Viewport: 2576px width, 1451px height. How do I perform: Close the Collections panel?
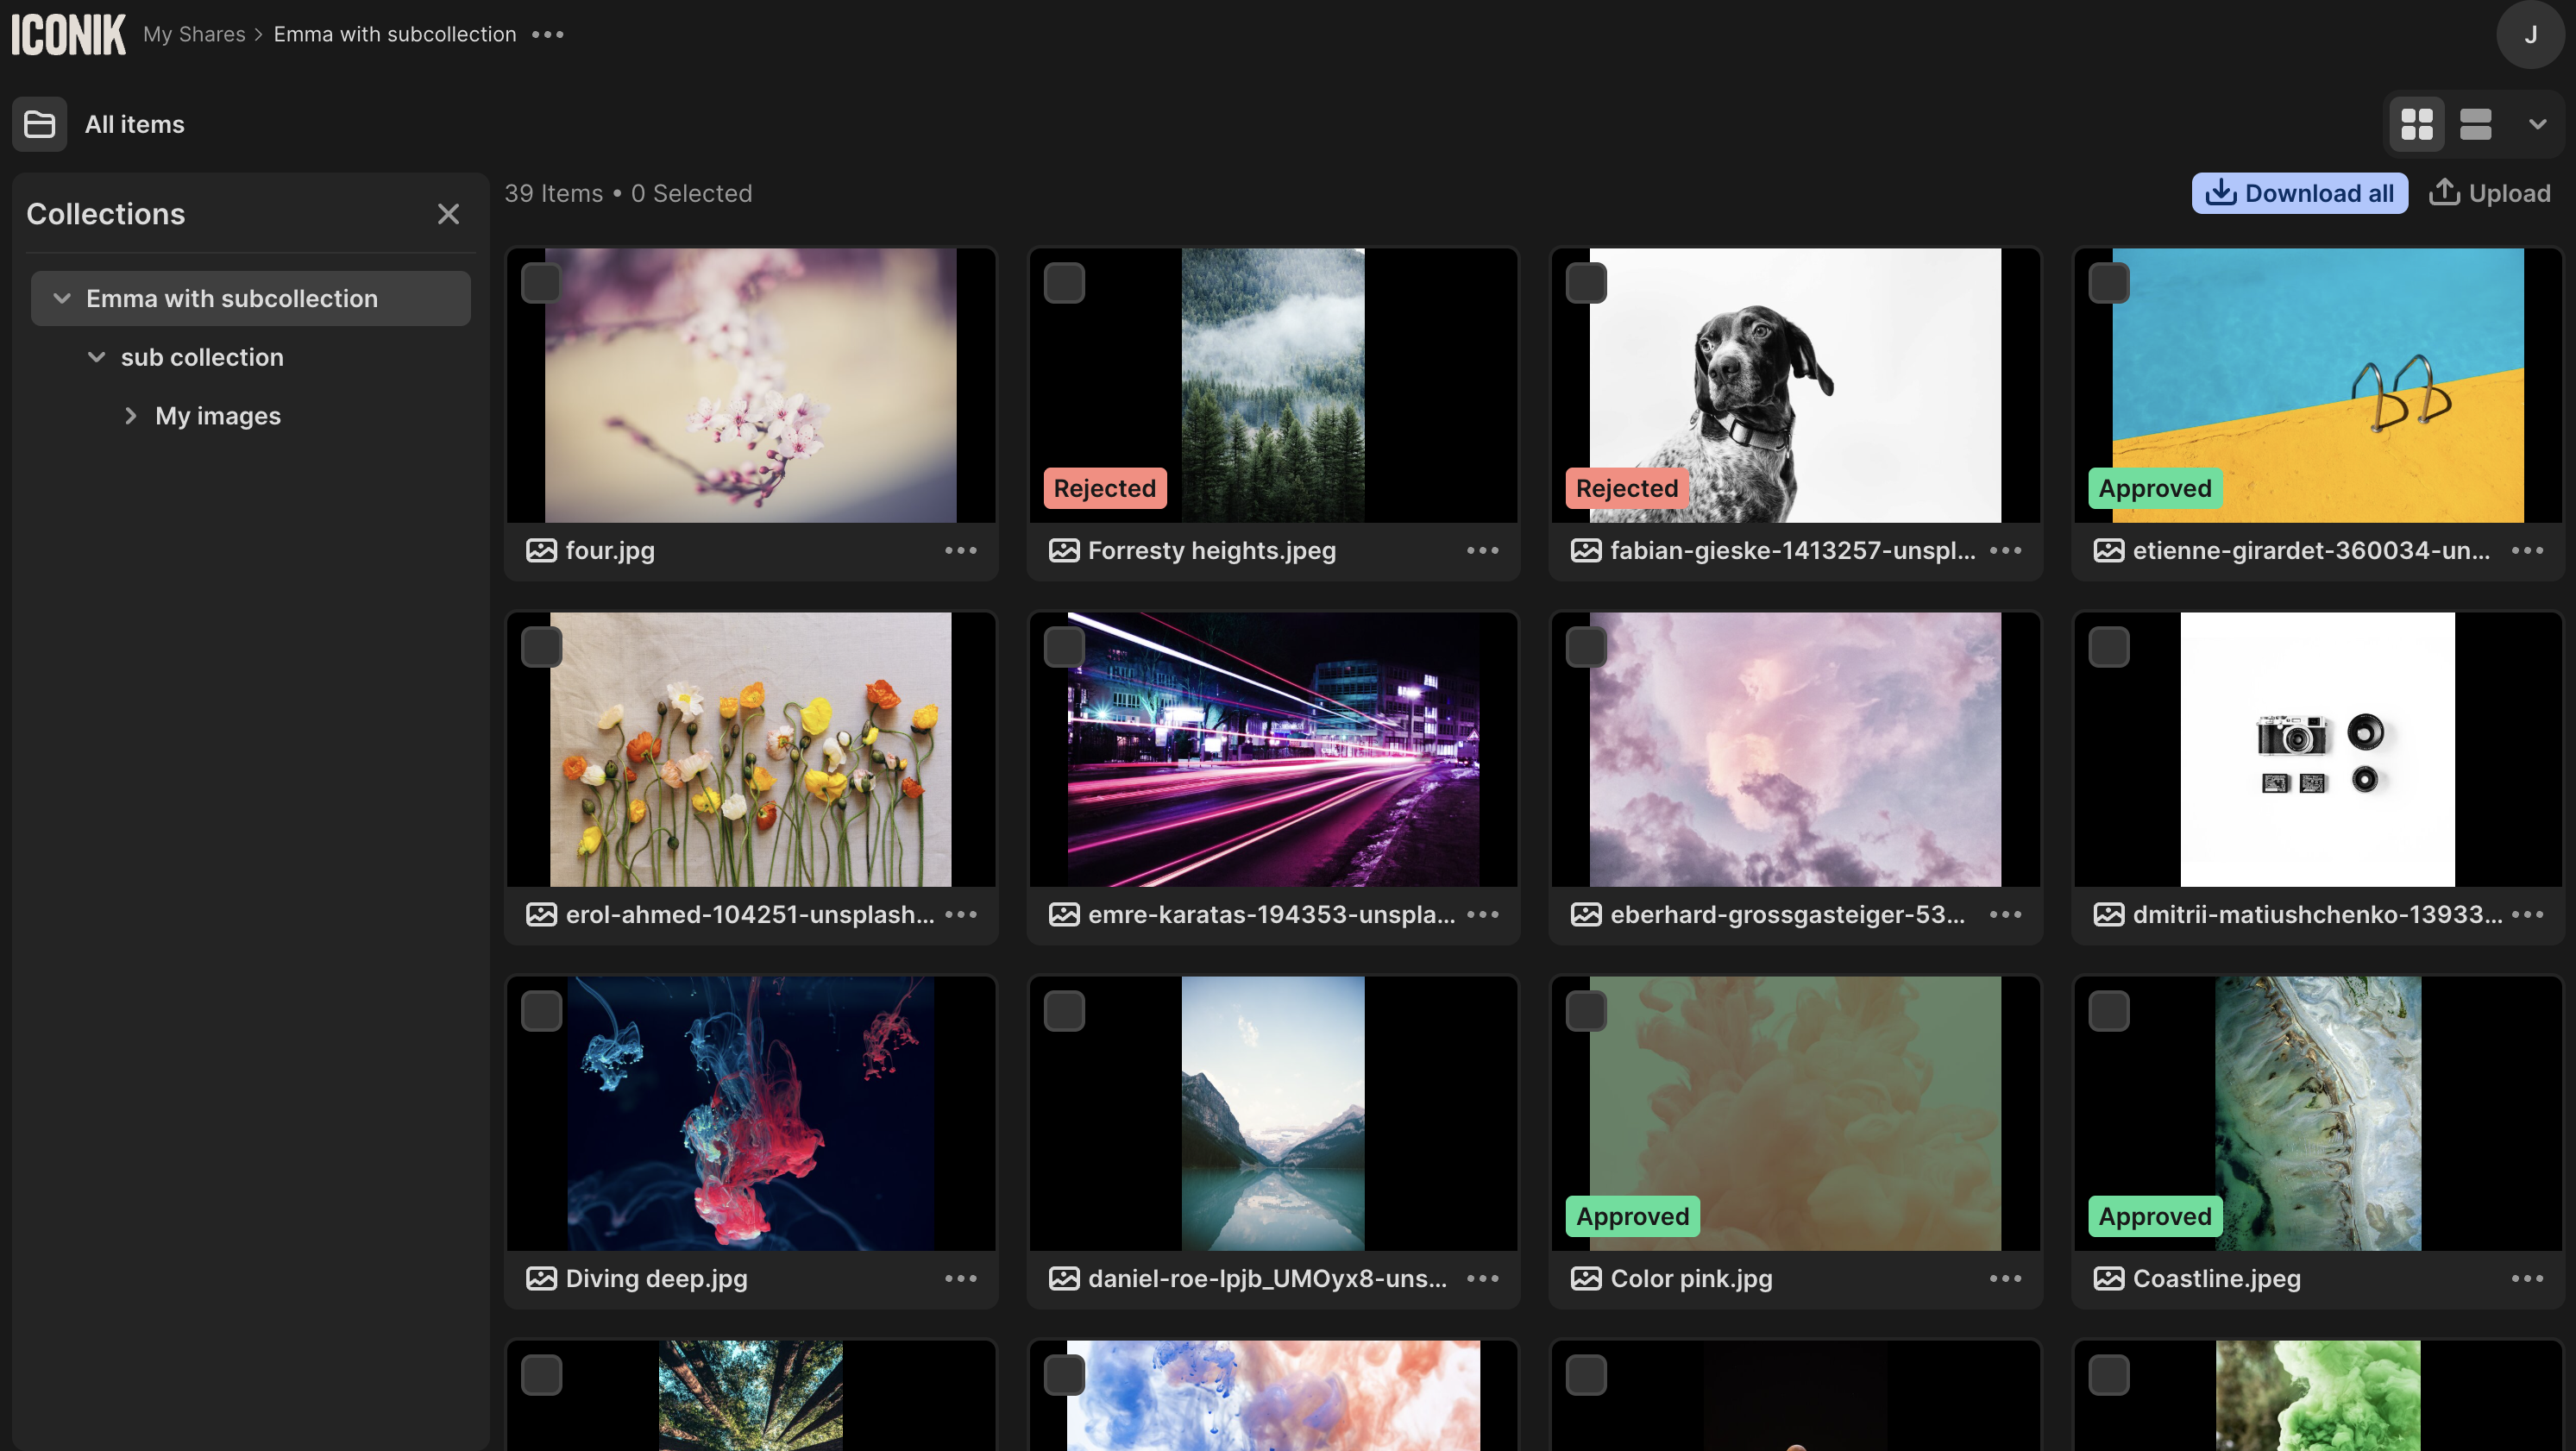[x=448, y=214]
